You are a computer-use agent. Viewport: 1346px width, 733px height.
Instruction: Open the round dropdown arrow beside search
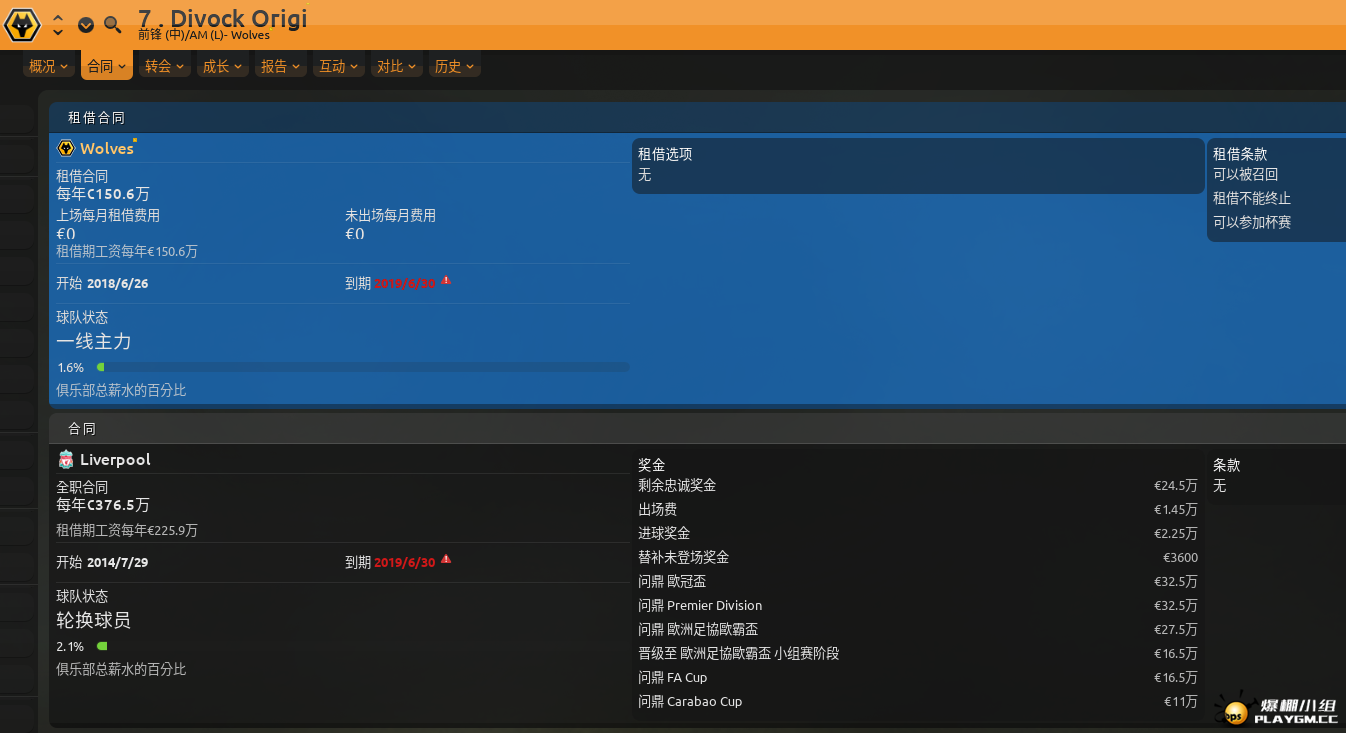pyautogui.click(x=86, y=25)
